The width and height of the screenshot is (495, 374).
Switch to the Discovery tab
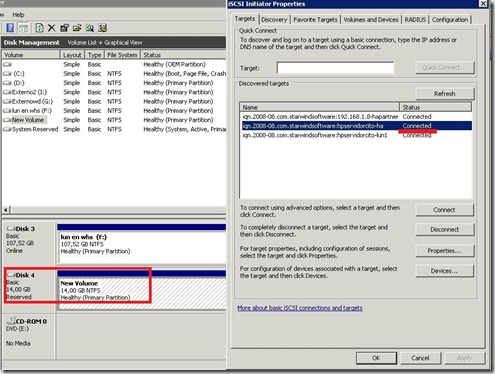tap(274, 20)
